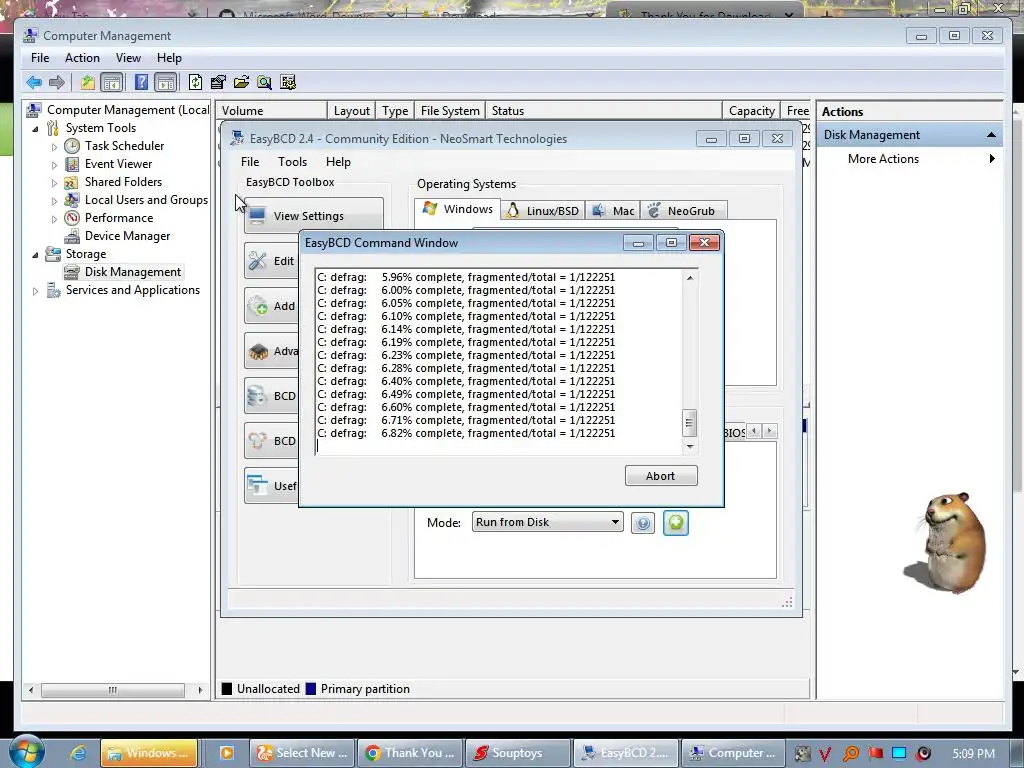
Task: Select Performance in System Tools
Action: click(118, 217)
